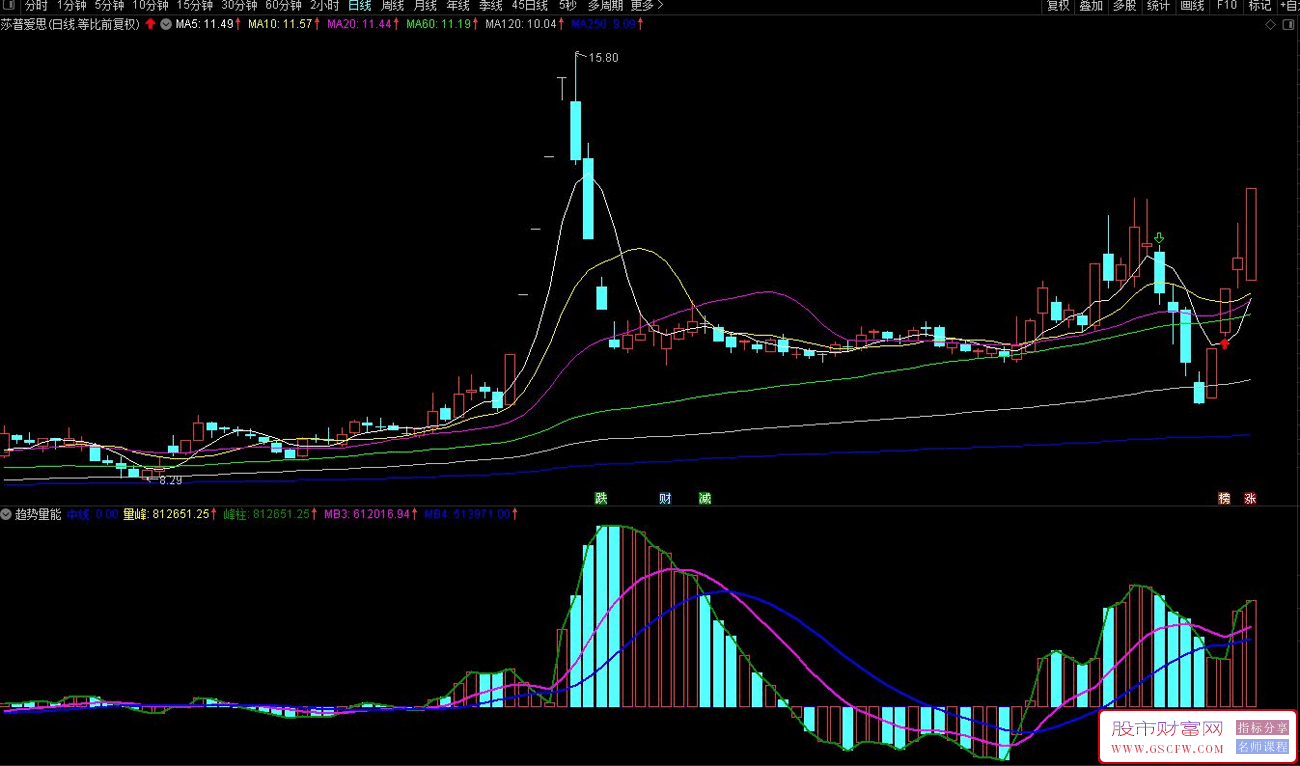The width and height of the screenshot is (1300, 766).
Task: Click the 趋势量能 indicator name
Action: (x=38, y=514)
